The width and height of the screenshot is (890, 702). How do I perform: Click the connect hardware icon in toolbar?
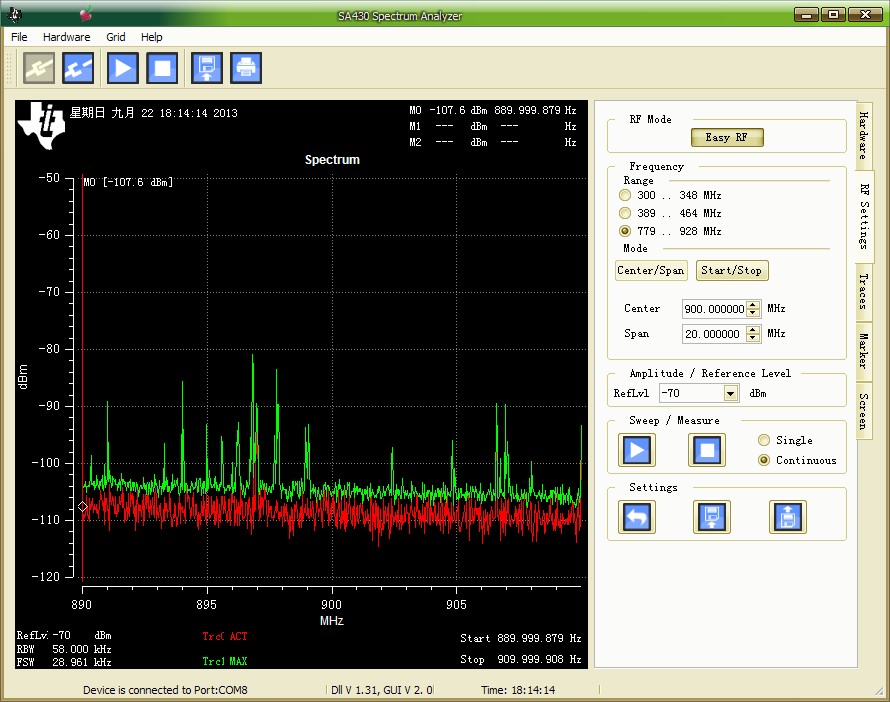pyautogui.click(x=39, y=68)
